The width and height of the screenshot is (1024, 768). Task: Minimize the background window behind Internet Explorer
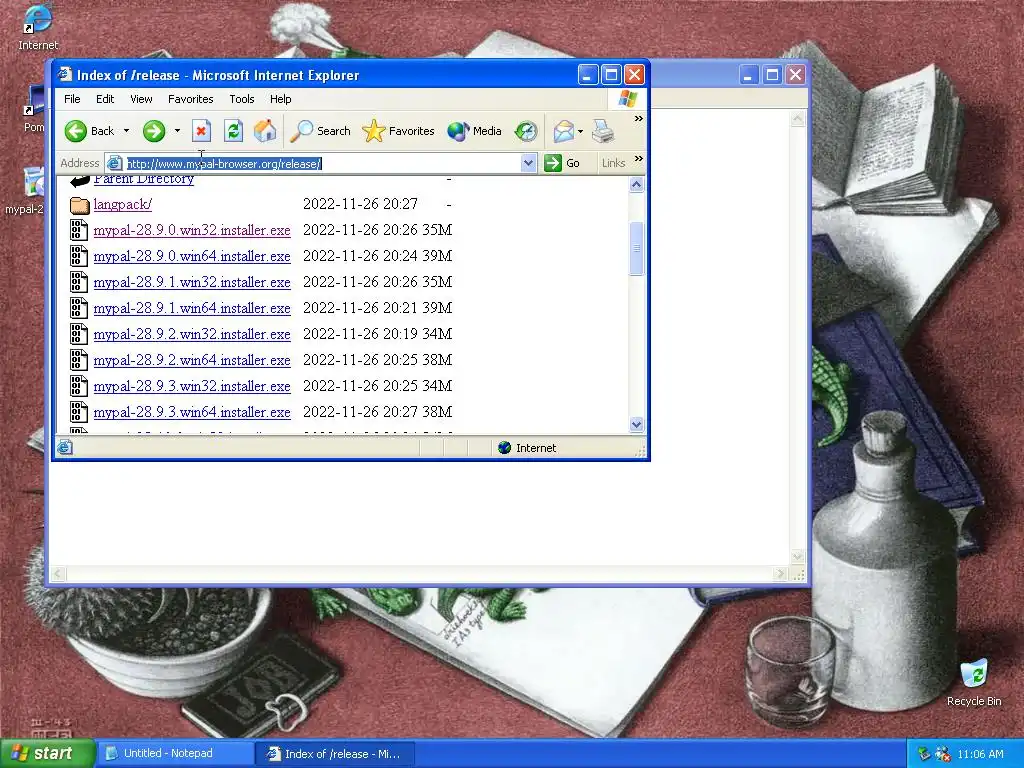(748, 74)
